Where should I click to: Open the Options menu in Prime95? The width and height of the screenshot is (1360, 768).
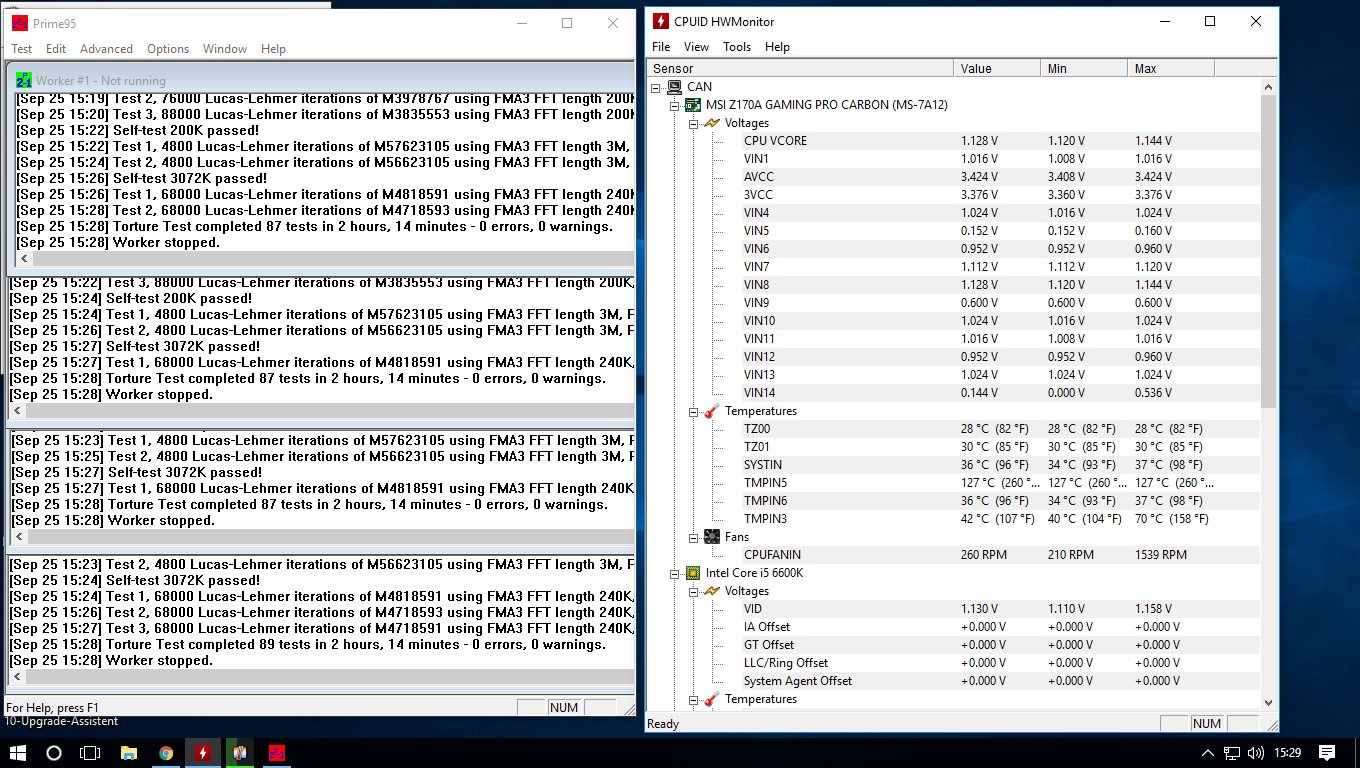point(168,48)
